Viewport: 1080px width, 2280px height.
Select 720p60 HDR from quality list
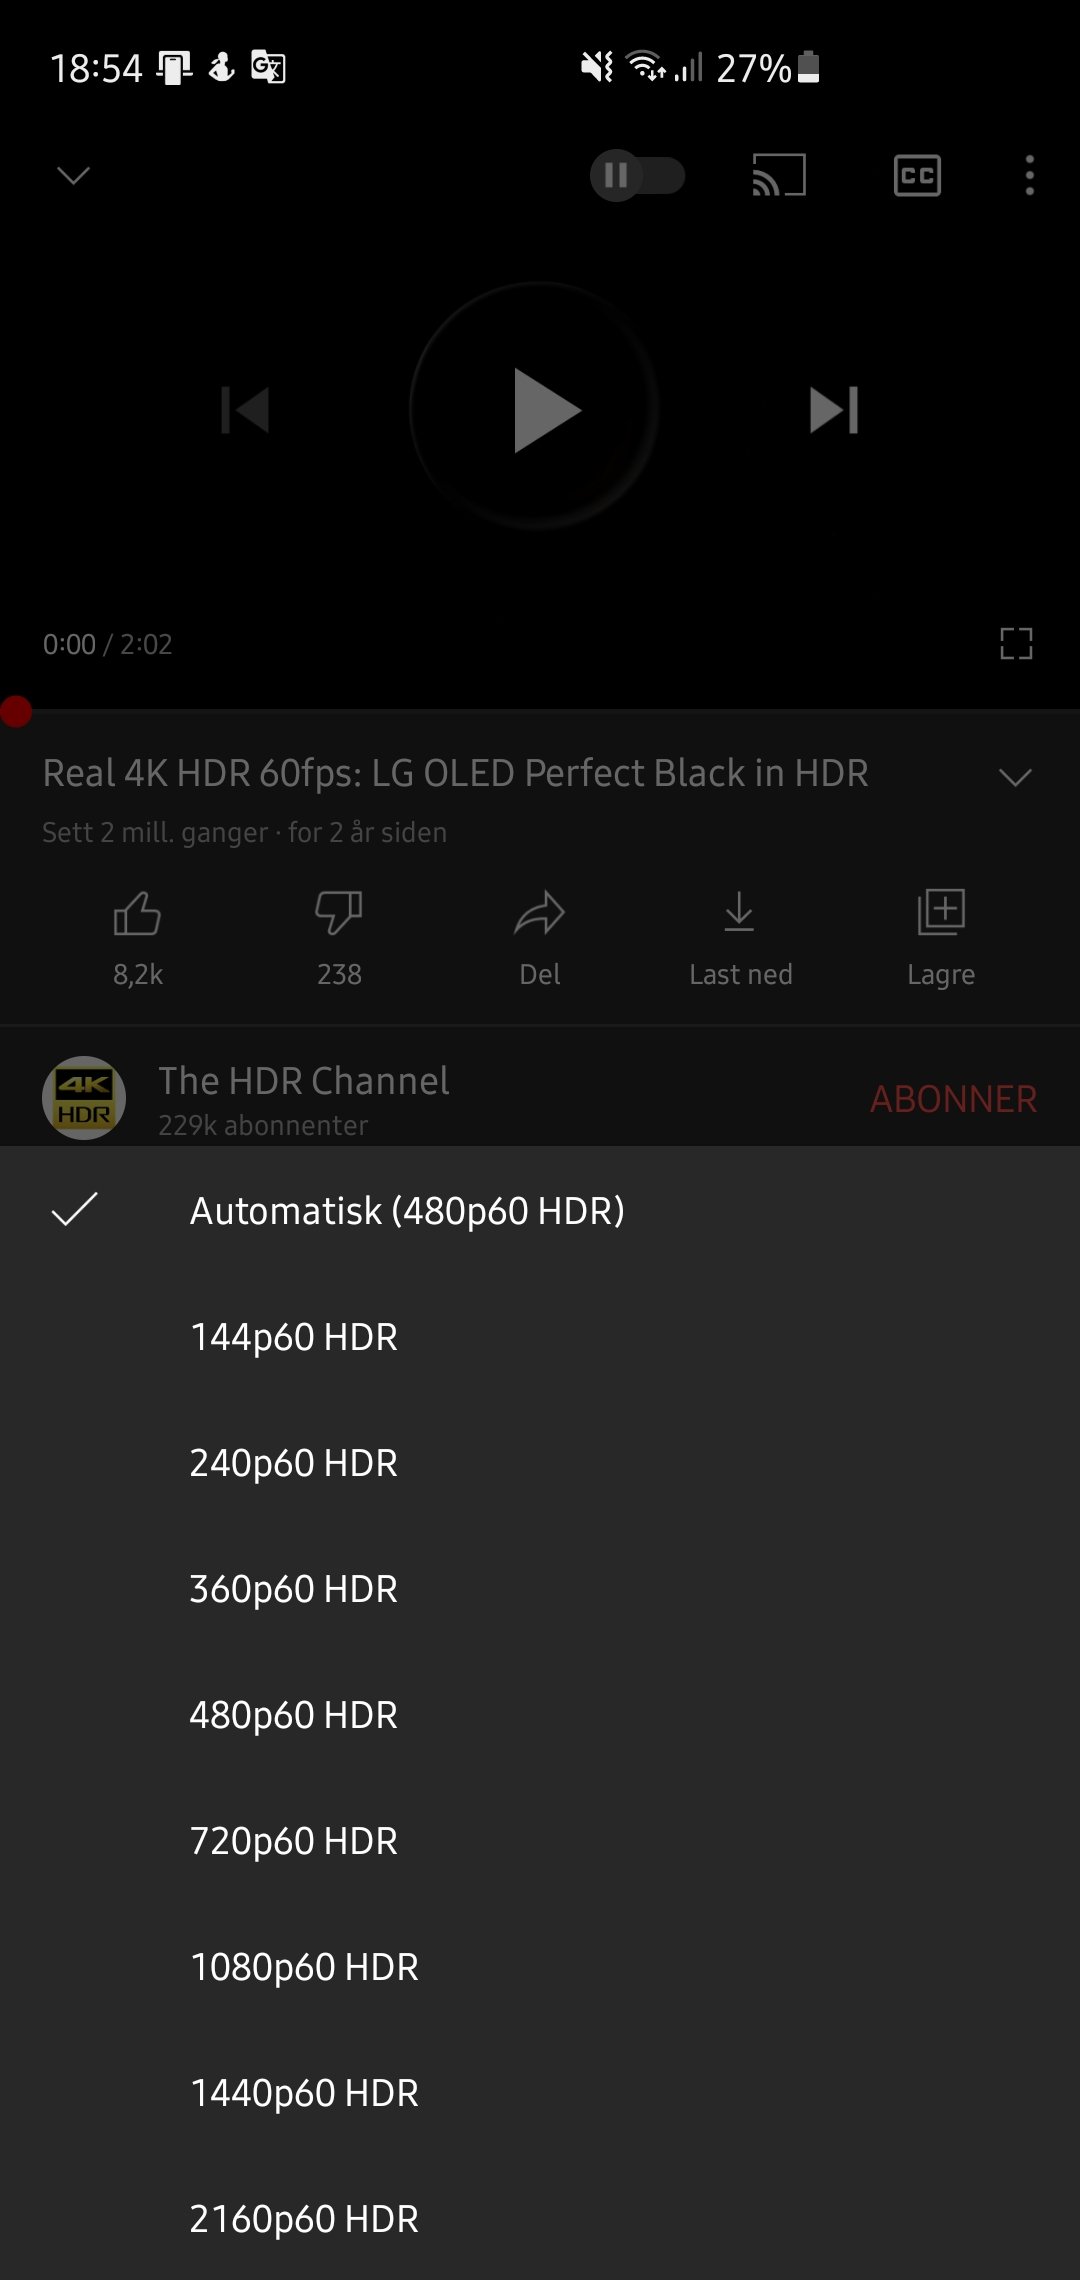tap(540, 1840)
